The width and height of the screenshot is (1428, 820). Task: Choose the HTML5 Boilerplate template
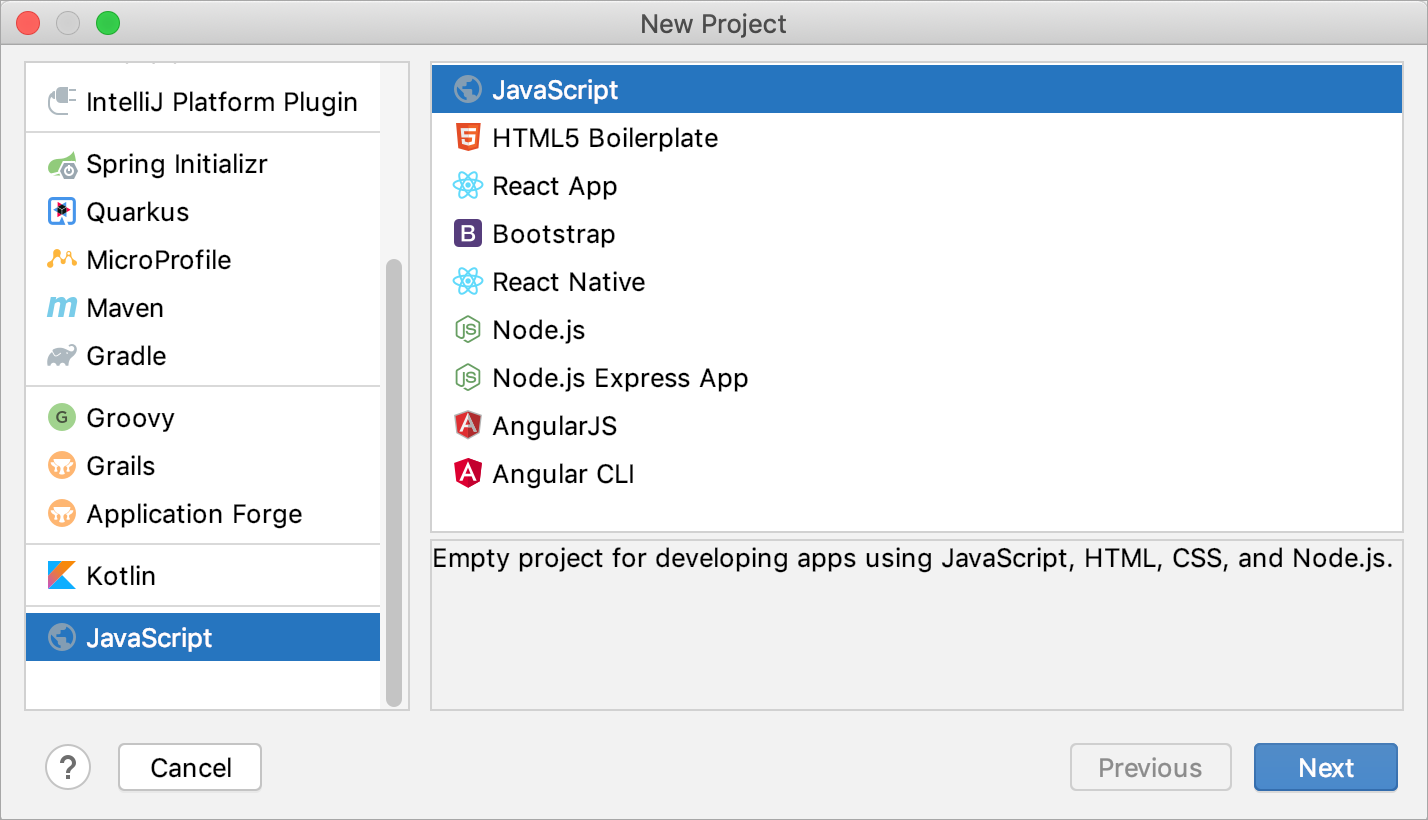point(917,138)
